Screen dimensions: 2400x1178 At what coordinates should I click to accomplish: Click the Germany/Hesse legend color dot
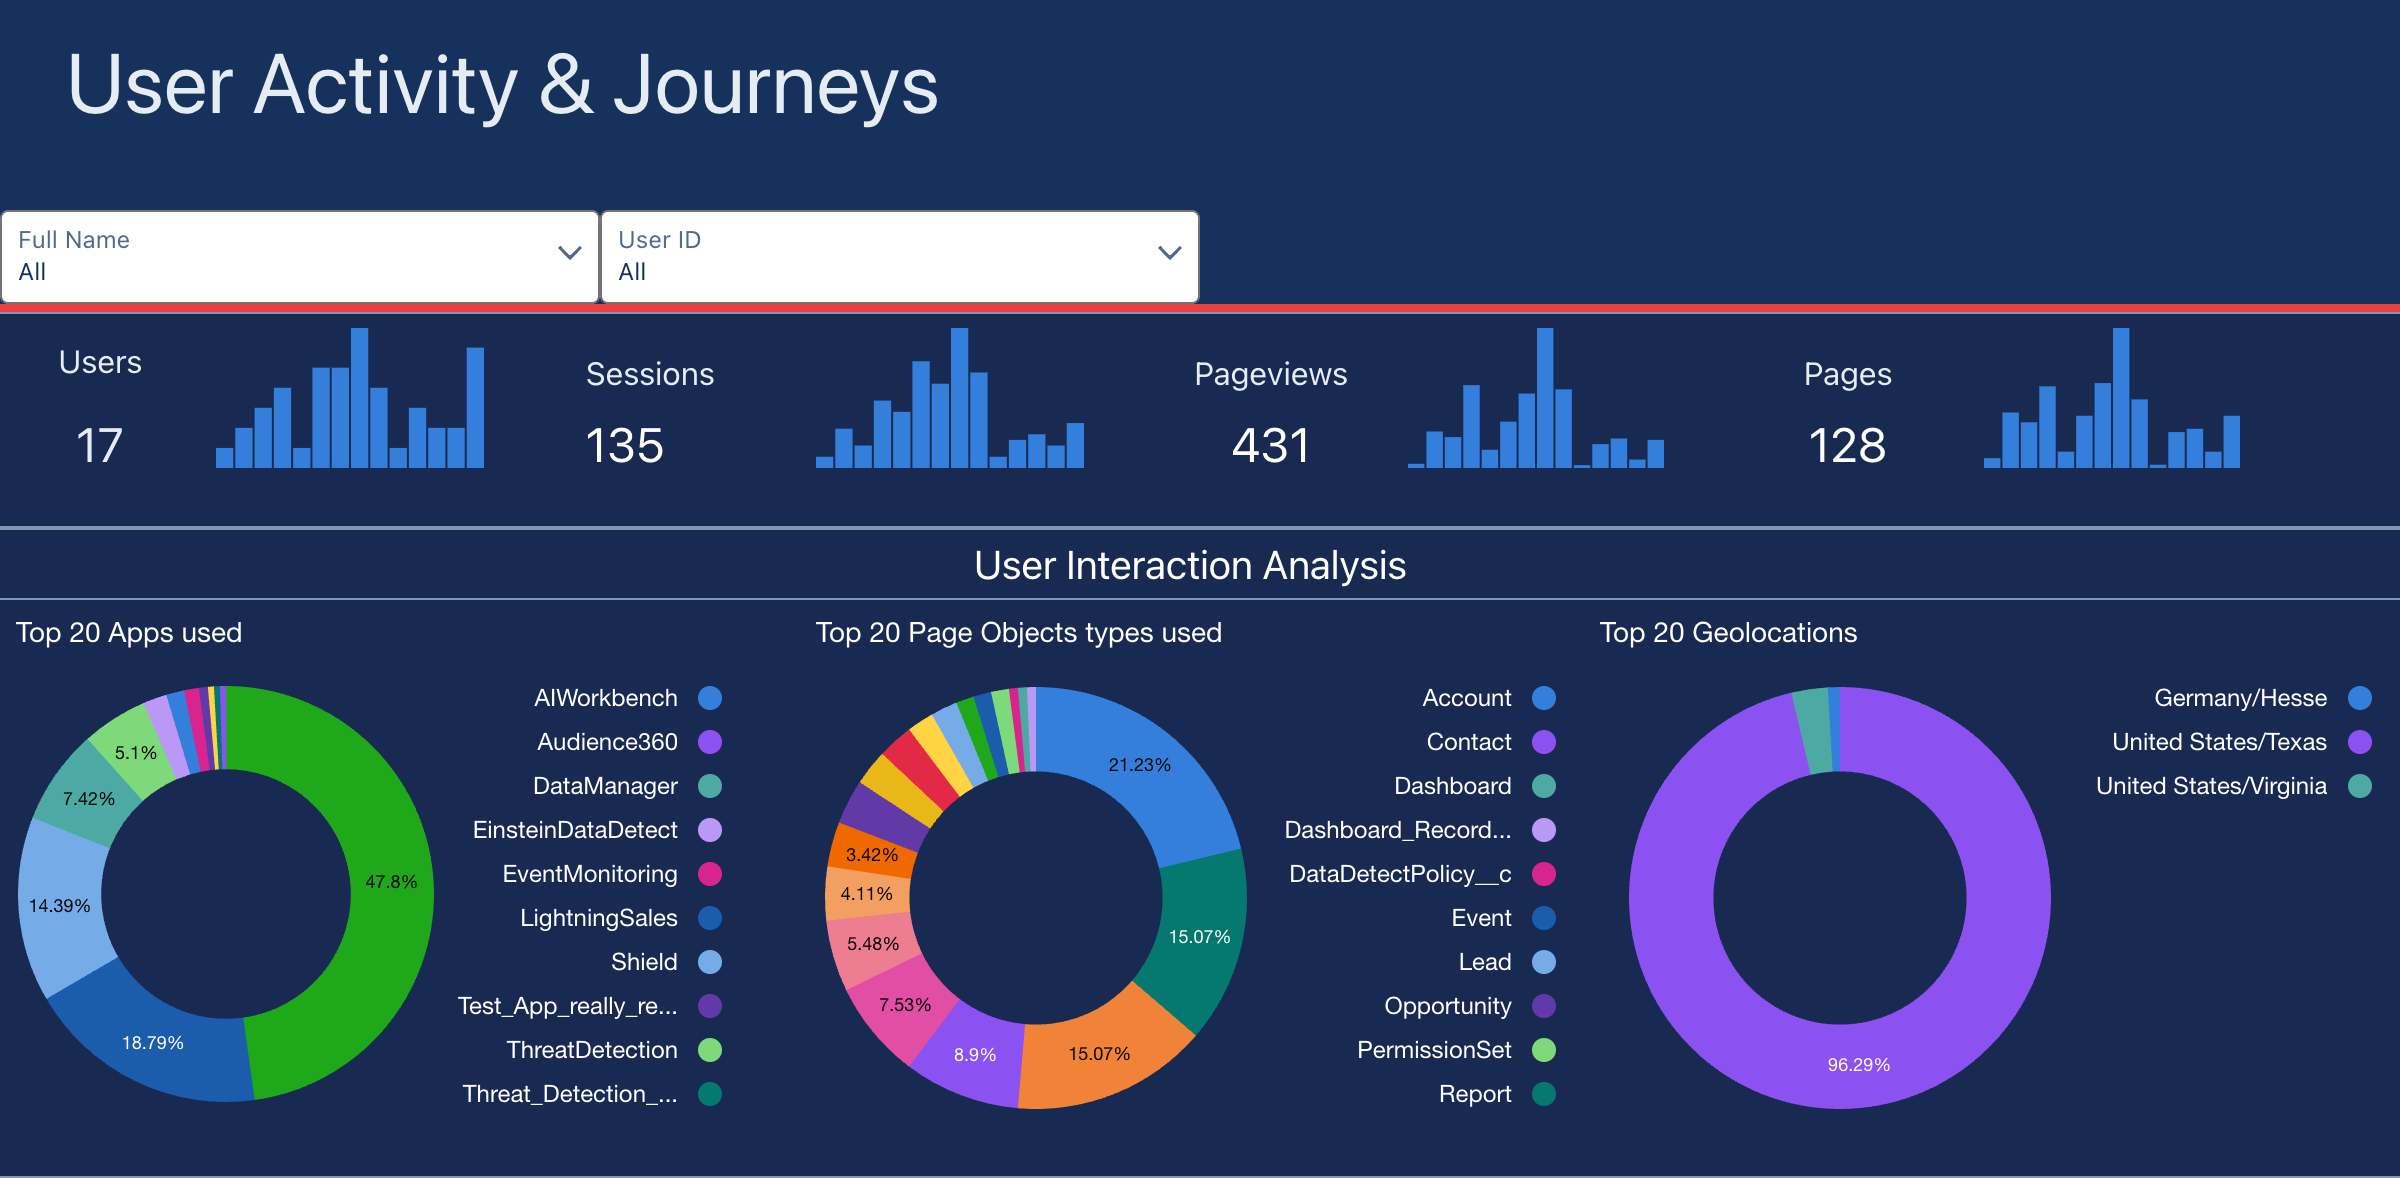(2360, 698)
